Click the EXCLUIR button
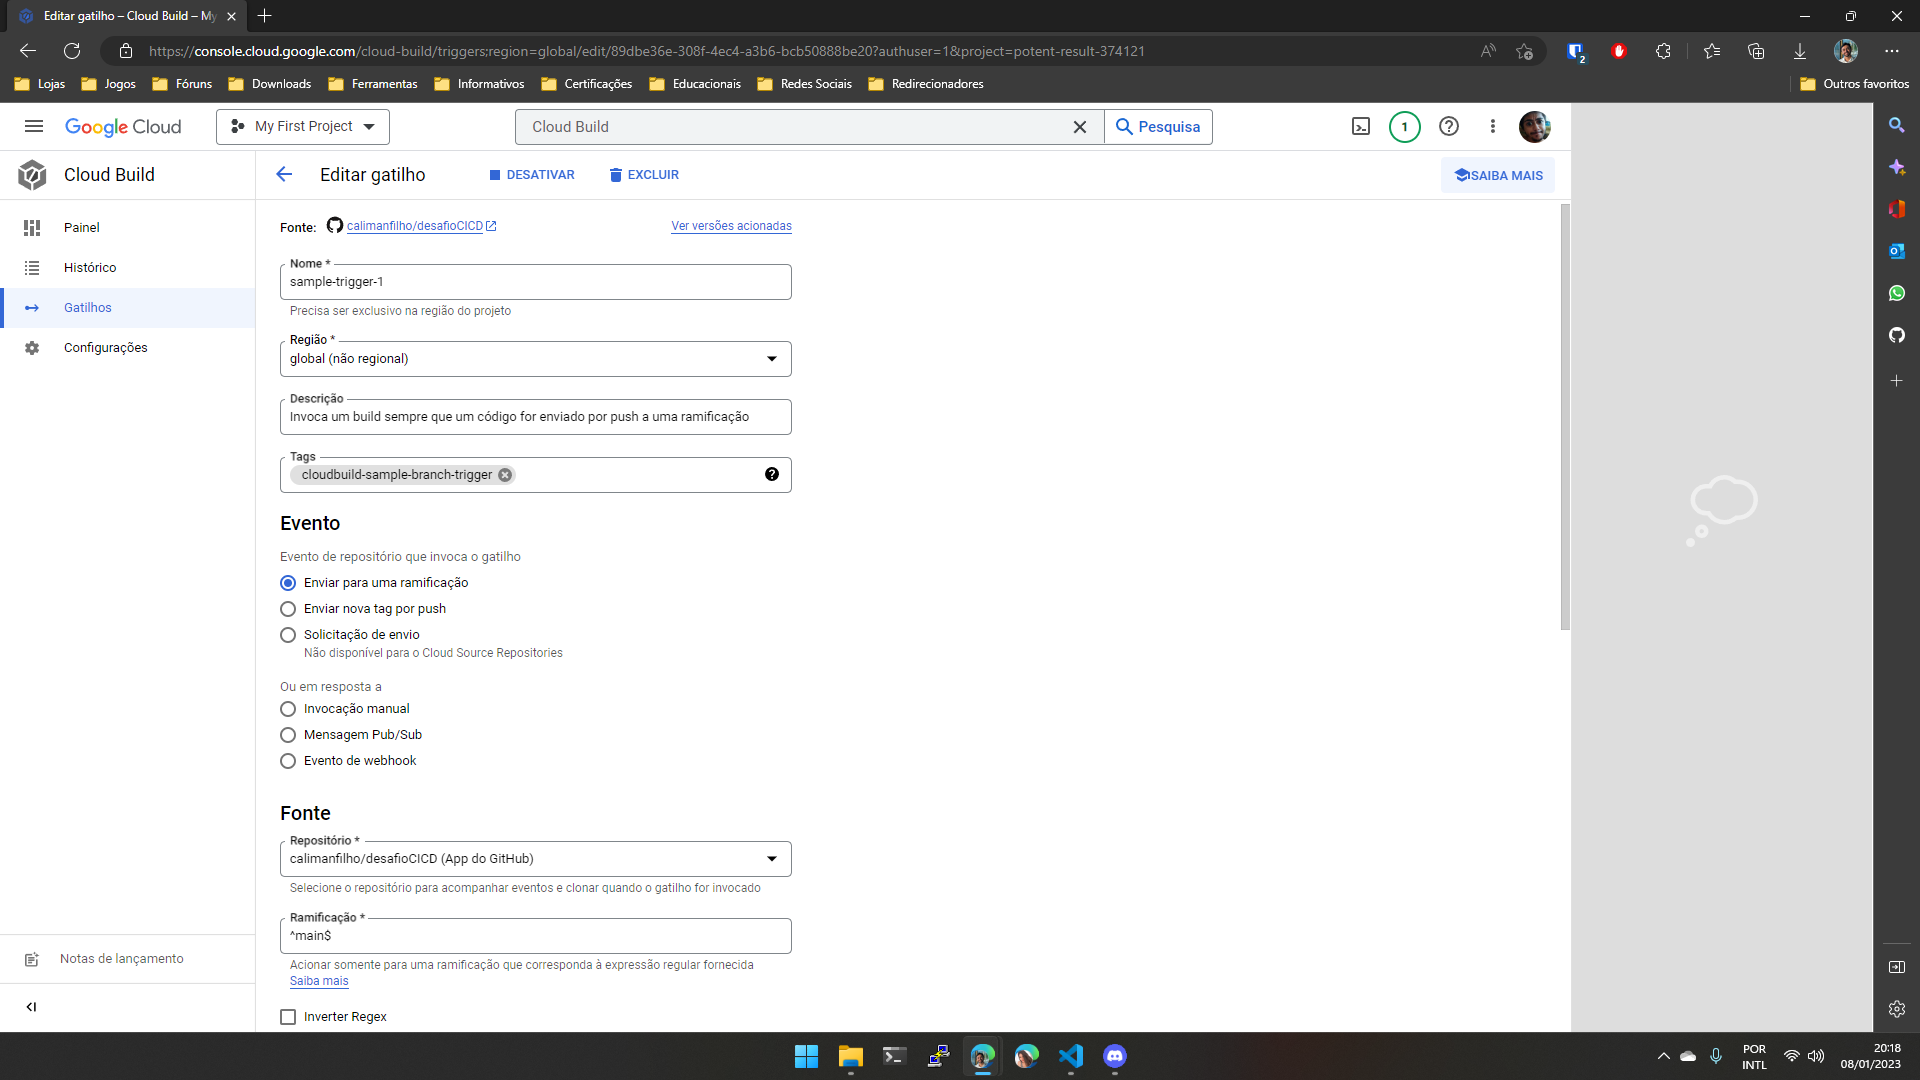This screenshot has height=1080, width=1920. click(644, 174)
